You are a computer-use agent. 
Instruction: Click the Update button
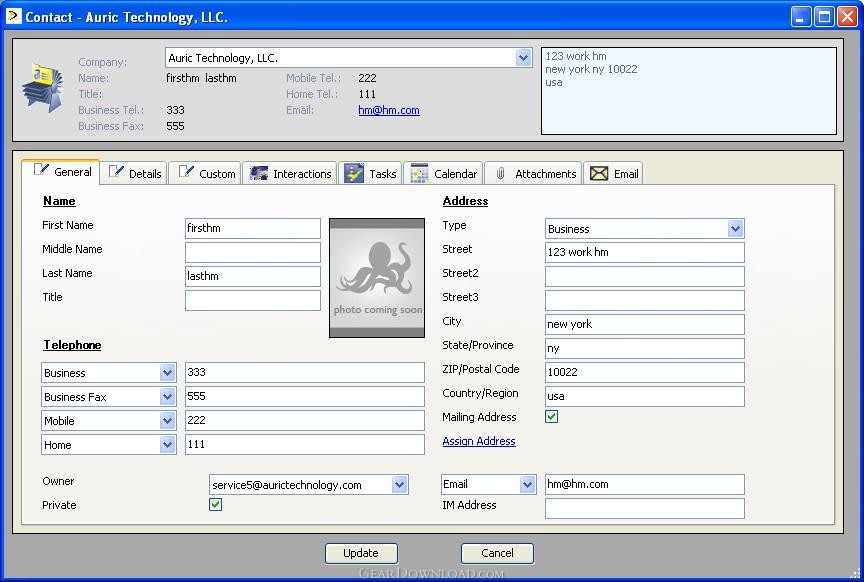[361, 553]
